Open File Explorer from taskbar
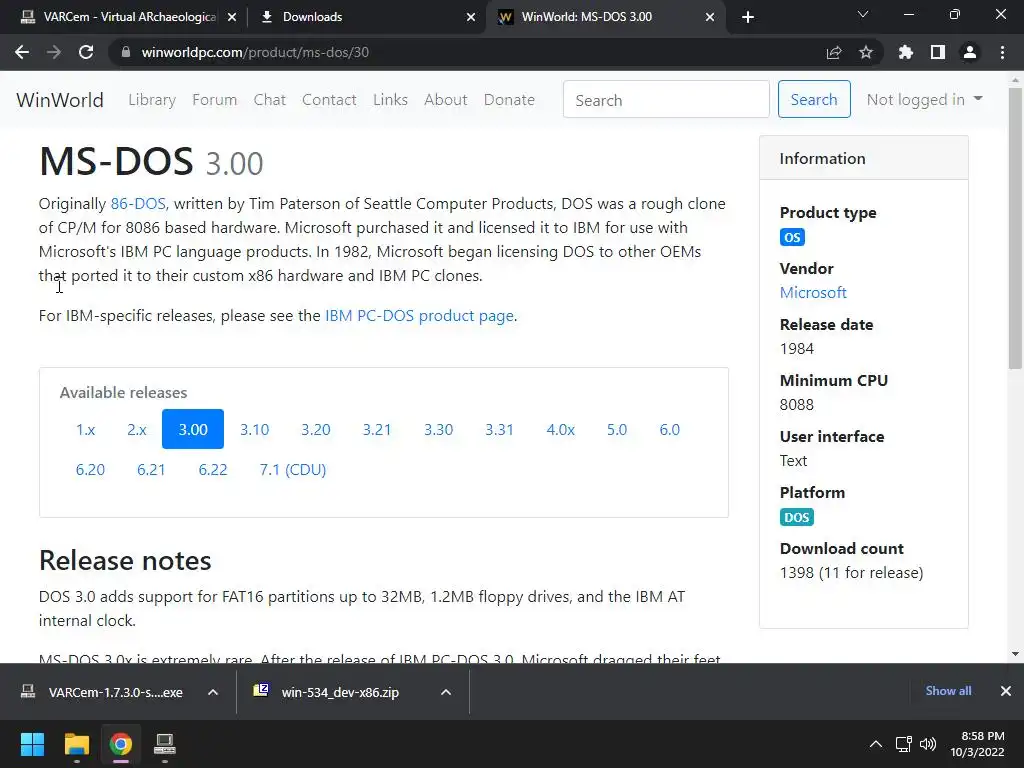1024x768 pixels. point(76,744)
